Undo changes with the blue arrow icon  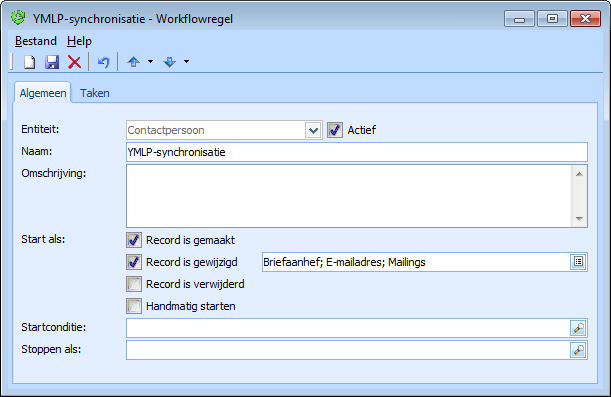coord(103,62)
